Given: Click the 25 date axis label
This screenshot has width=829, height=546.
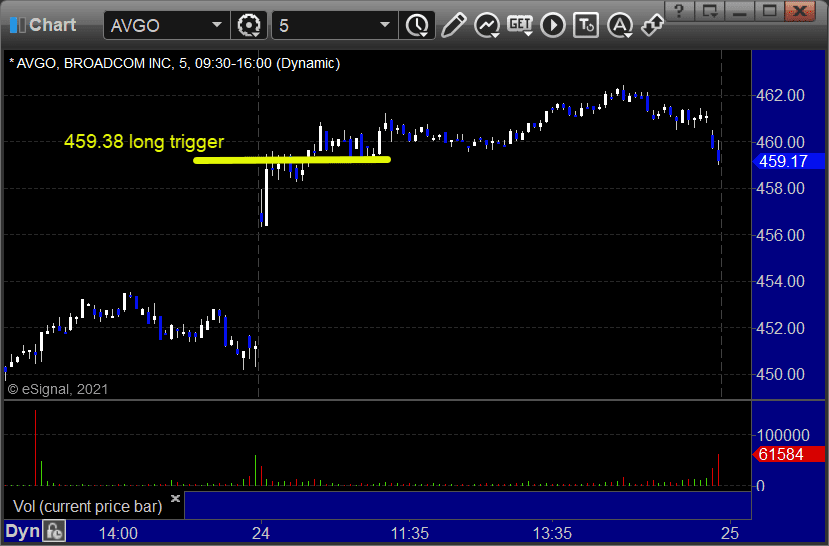Looking at the screenshot, I should pos(730,533).
